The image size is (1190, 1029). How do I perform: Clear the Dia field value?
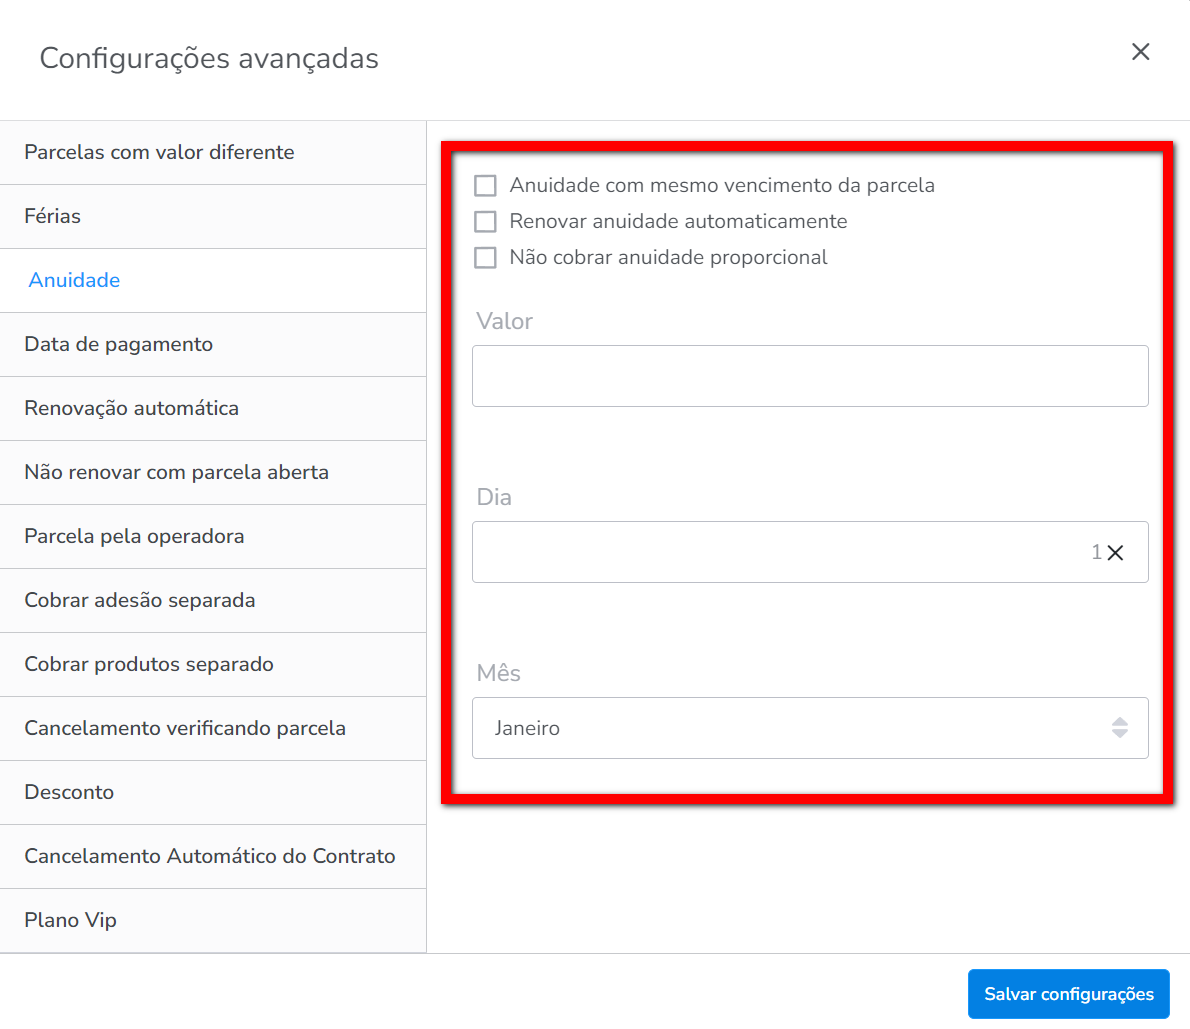[1116, 553]
